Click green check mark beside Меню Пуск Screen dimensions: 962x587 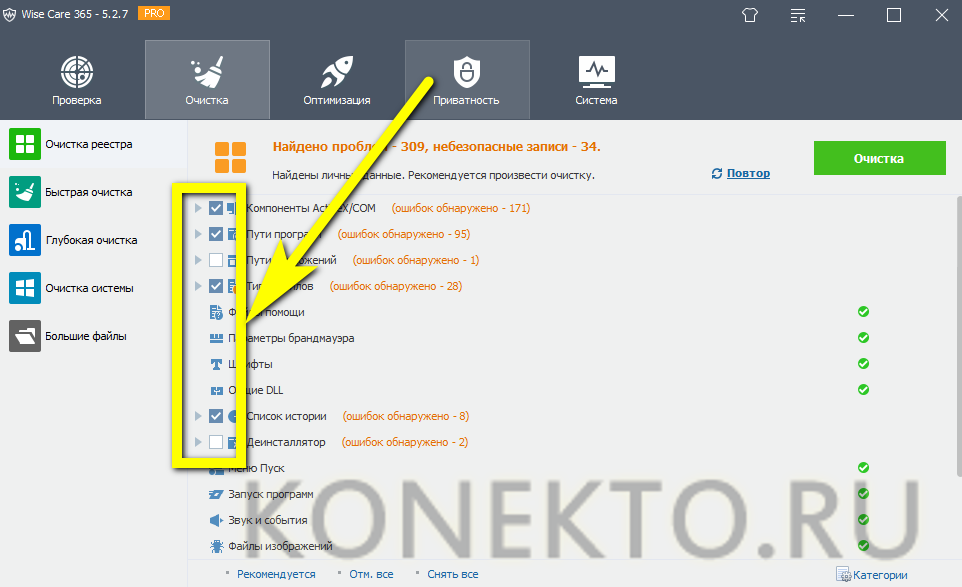(x=863, y=467)
